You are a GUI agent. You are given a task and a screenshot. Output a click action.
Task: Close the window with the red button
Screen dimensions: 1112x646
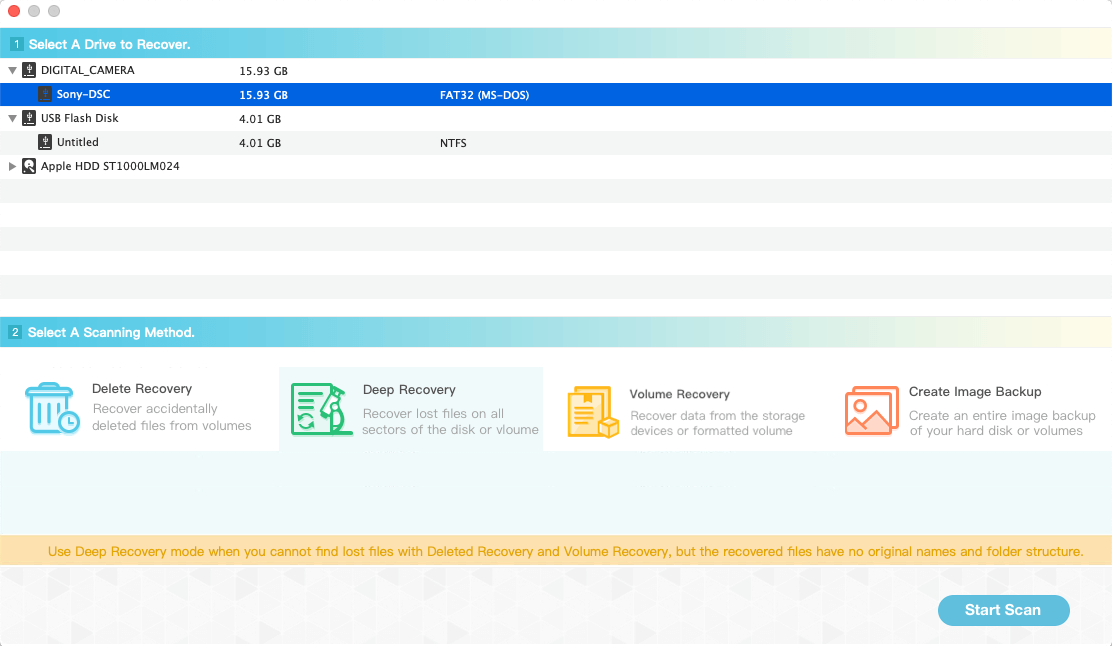(x=13, y=11)
